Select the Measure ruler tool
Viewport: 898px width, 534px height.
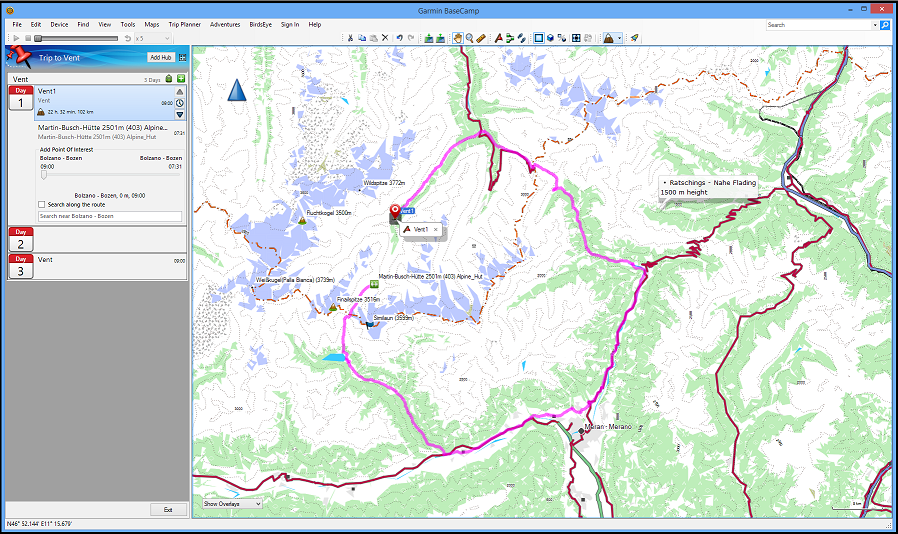tap(481, 38)
